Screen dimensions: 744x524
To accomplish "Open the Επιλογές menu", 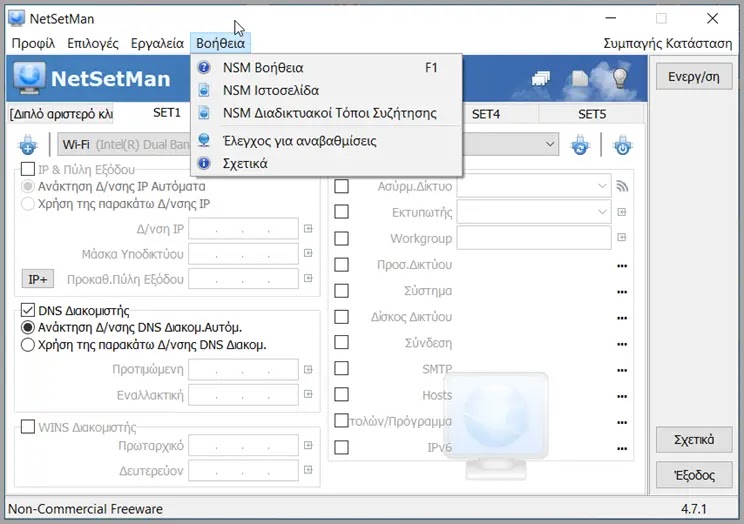I will click(x=93, y=43).
